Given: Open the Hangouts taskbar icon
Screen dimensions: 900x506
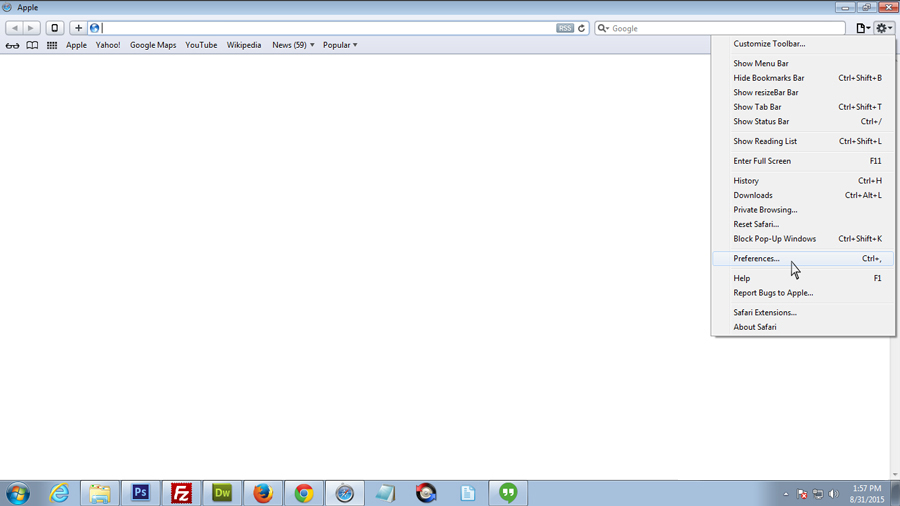Looking at the screenshot, I should pyautogui.click(x=508, y=493).
